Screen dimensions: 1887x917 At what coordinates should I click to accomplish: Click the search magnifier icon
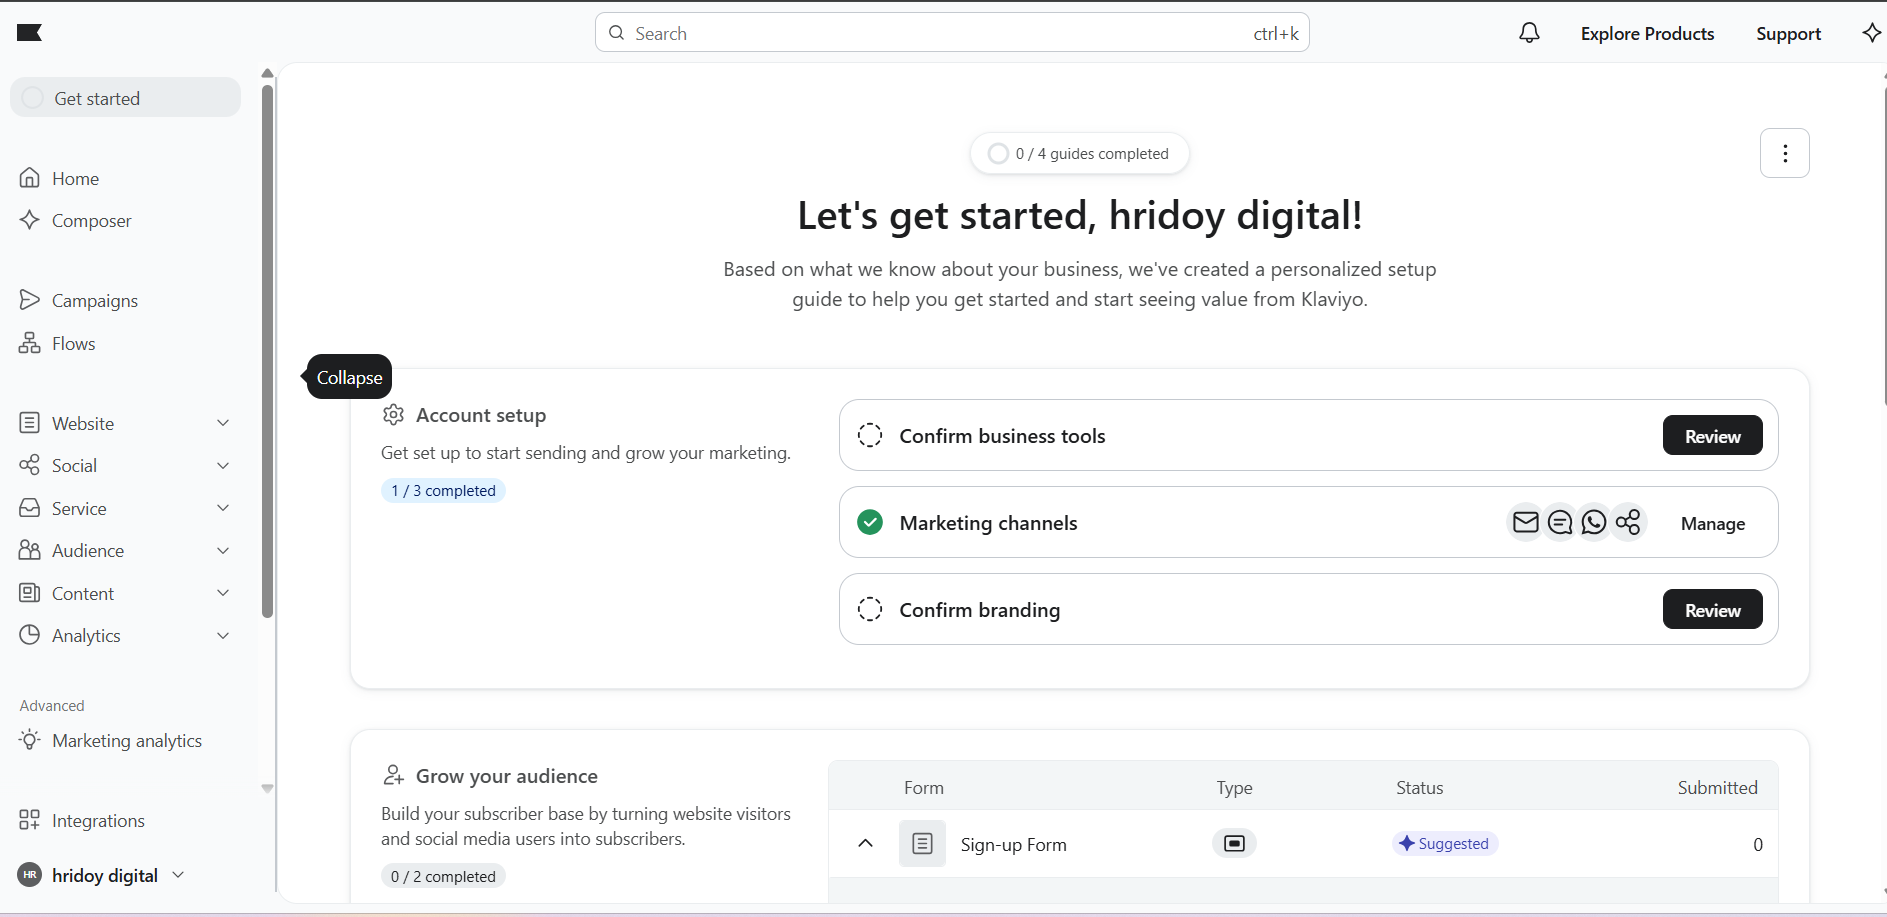click(x=617, y=33)
